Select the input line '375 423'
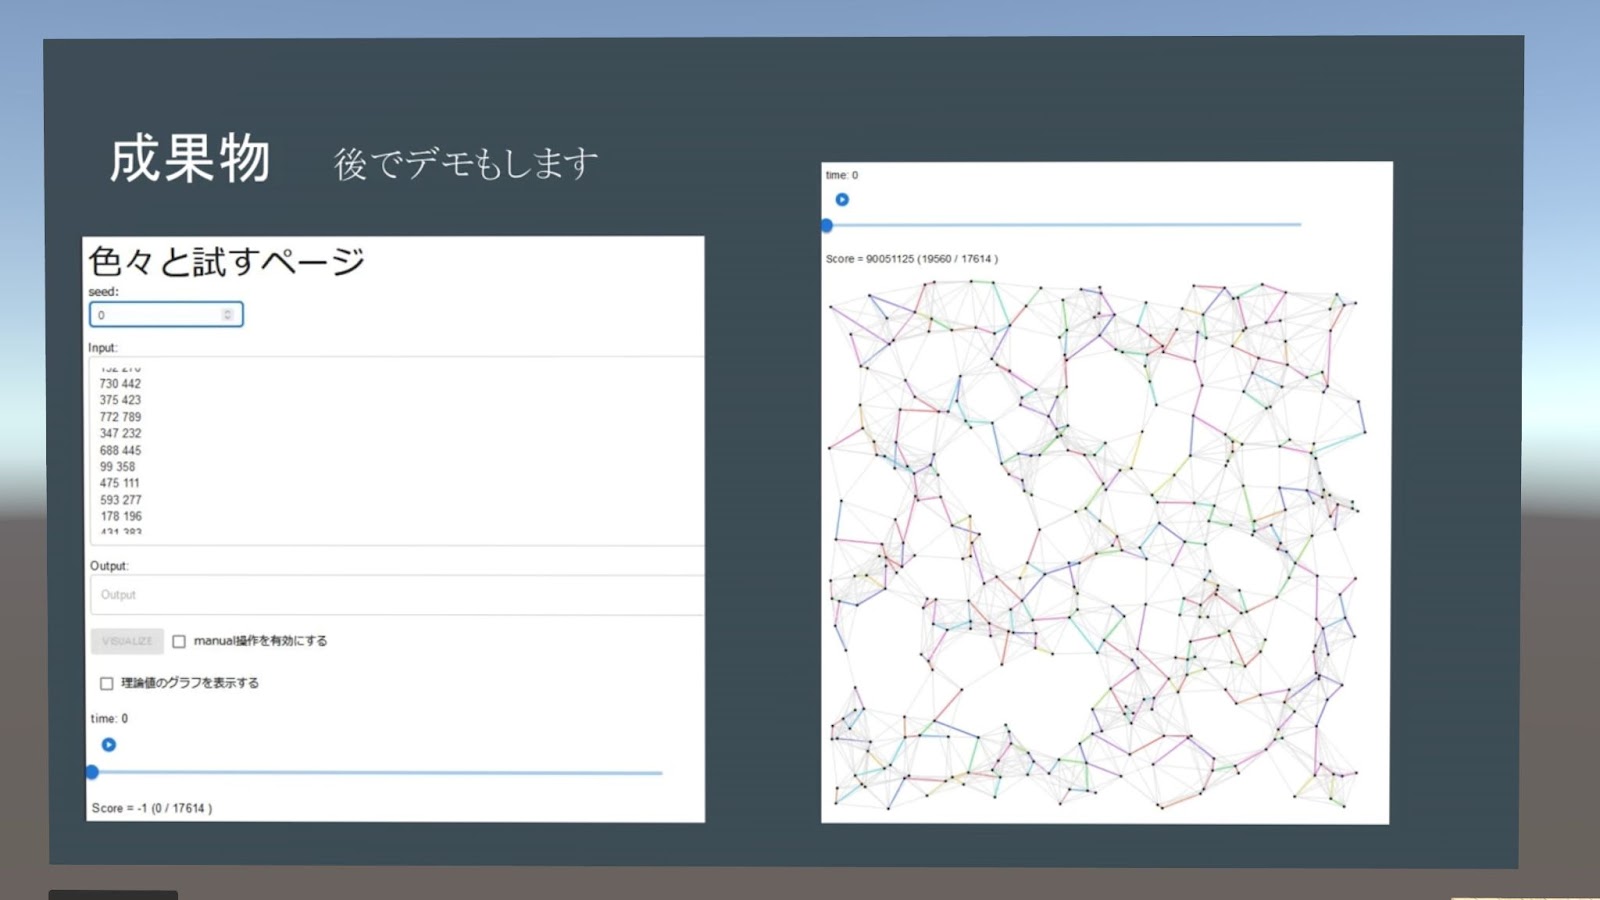 coord(120,400)
